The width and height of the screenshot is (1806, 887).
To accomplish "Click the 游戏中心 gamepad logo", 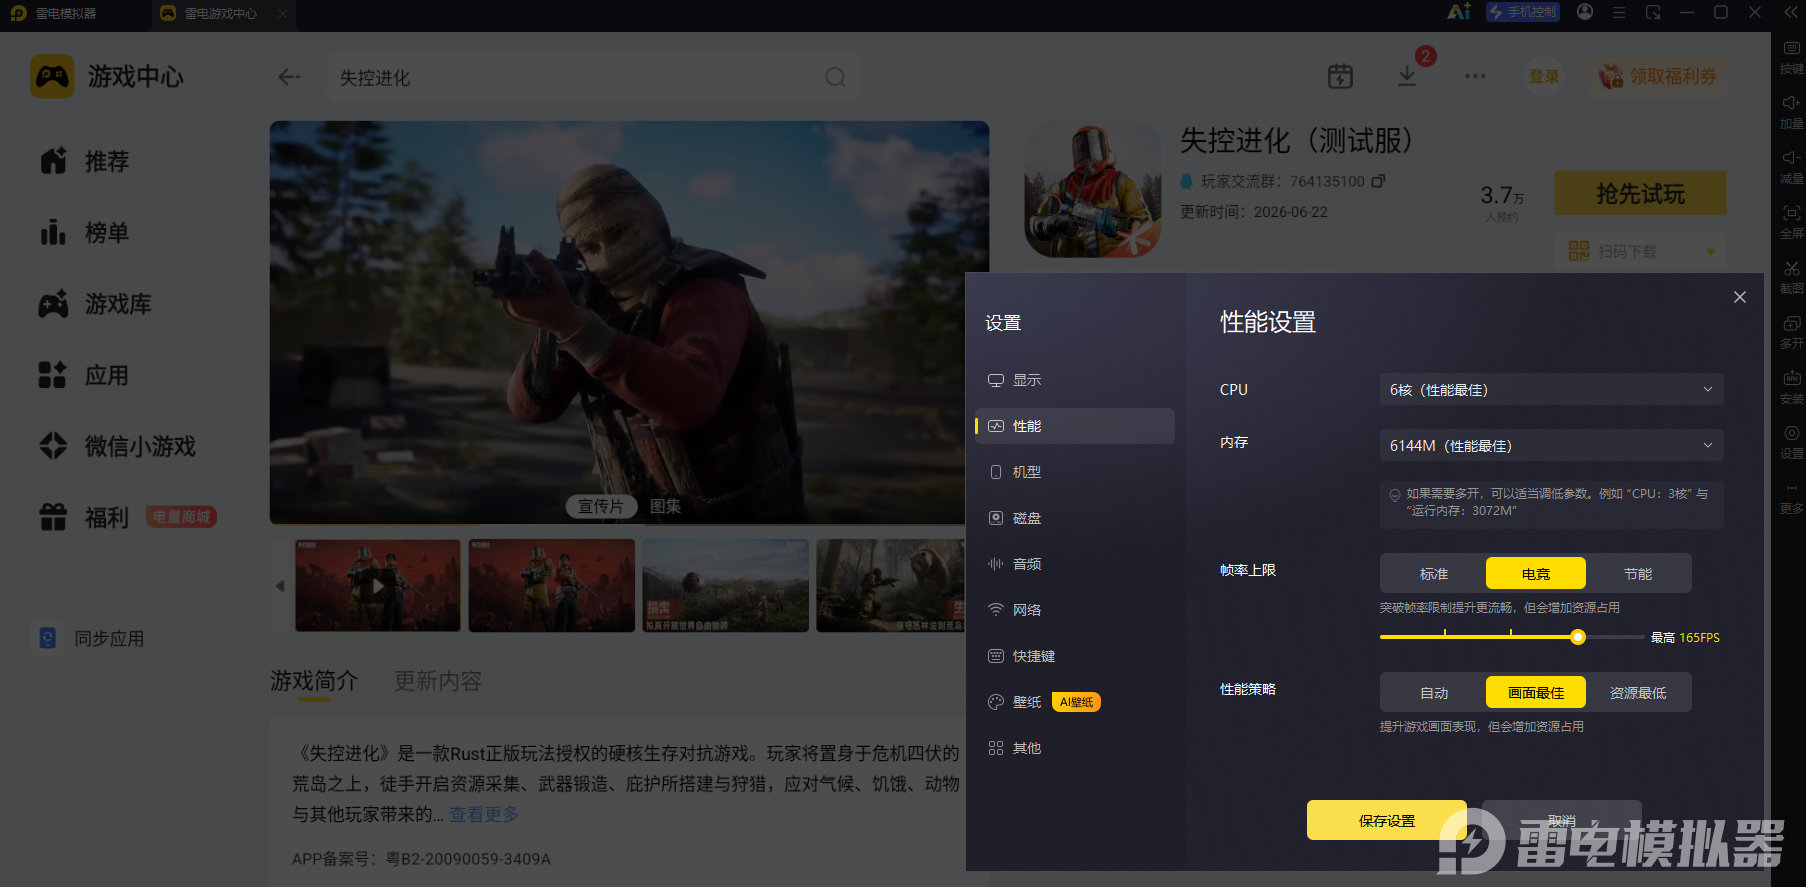I will (x=52, y=76).
